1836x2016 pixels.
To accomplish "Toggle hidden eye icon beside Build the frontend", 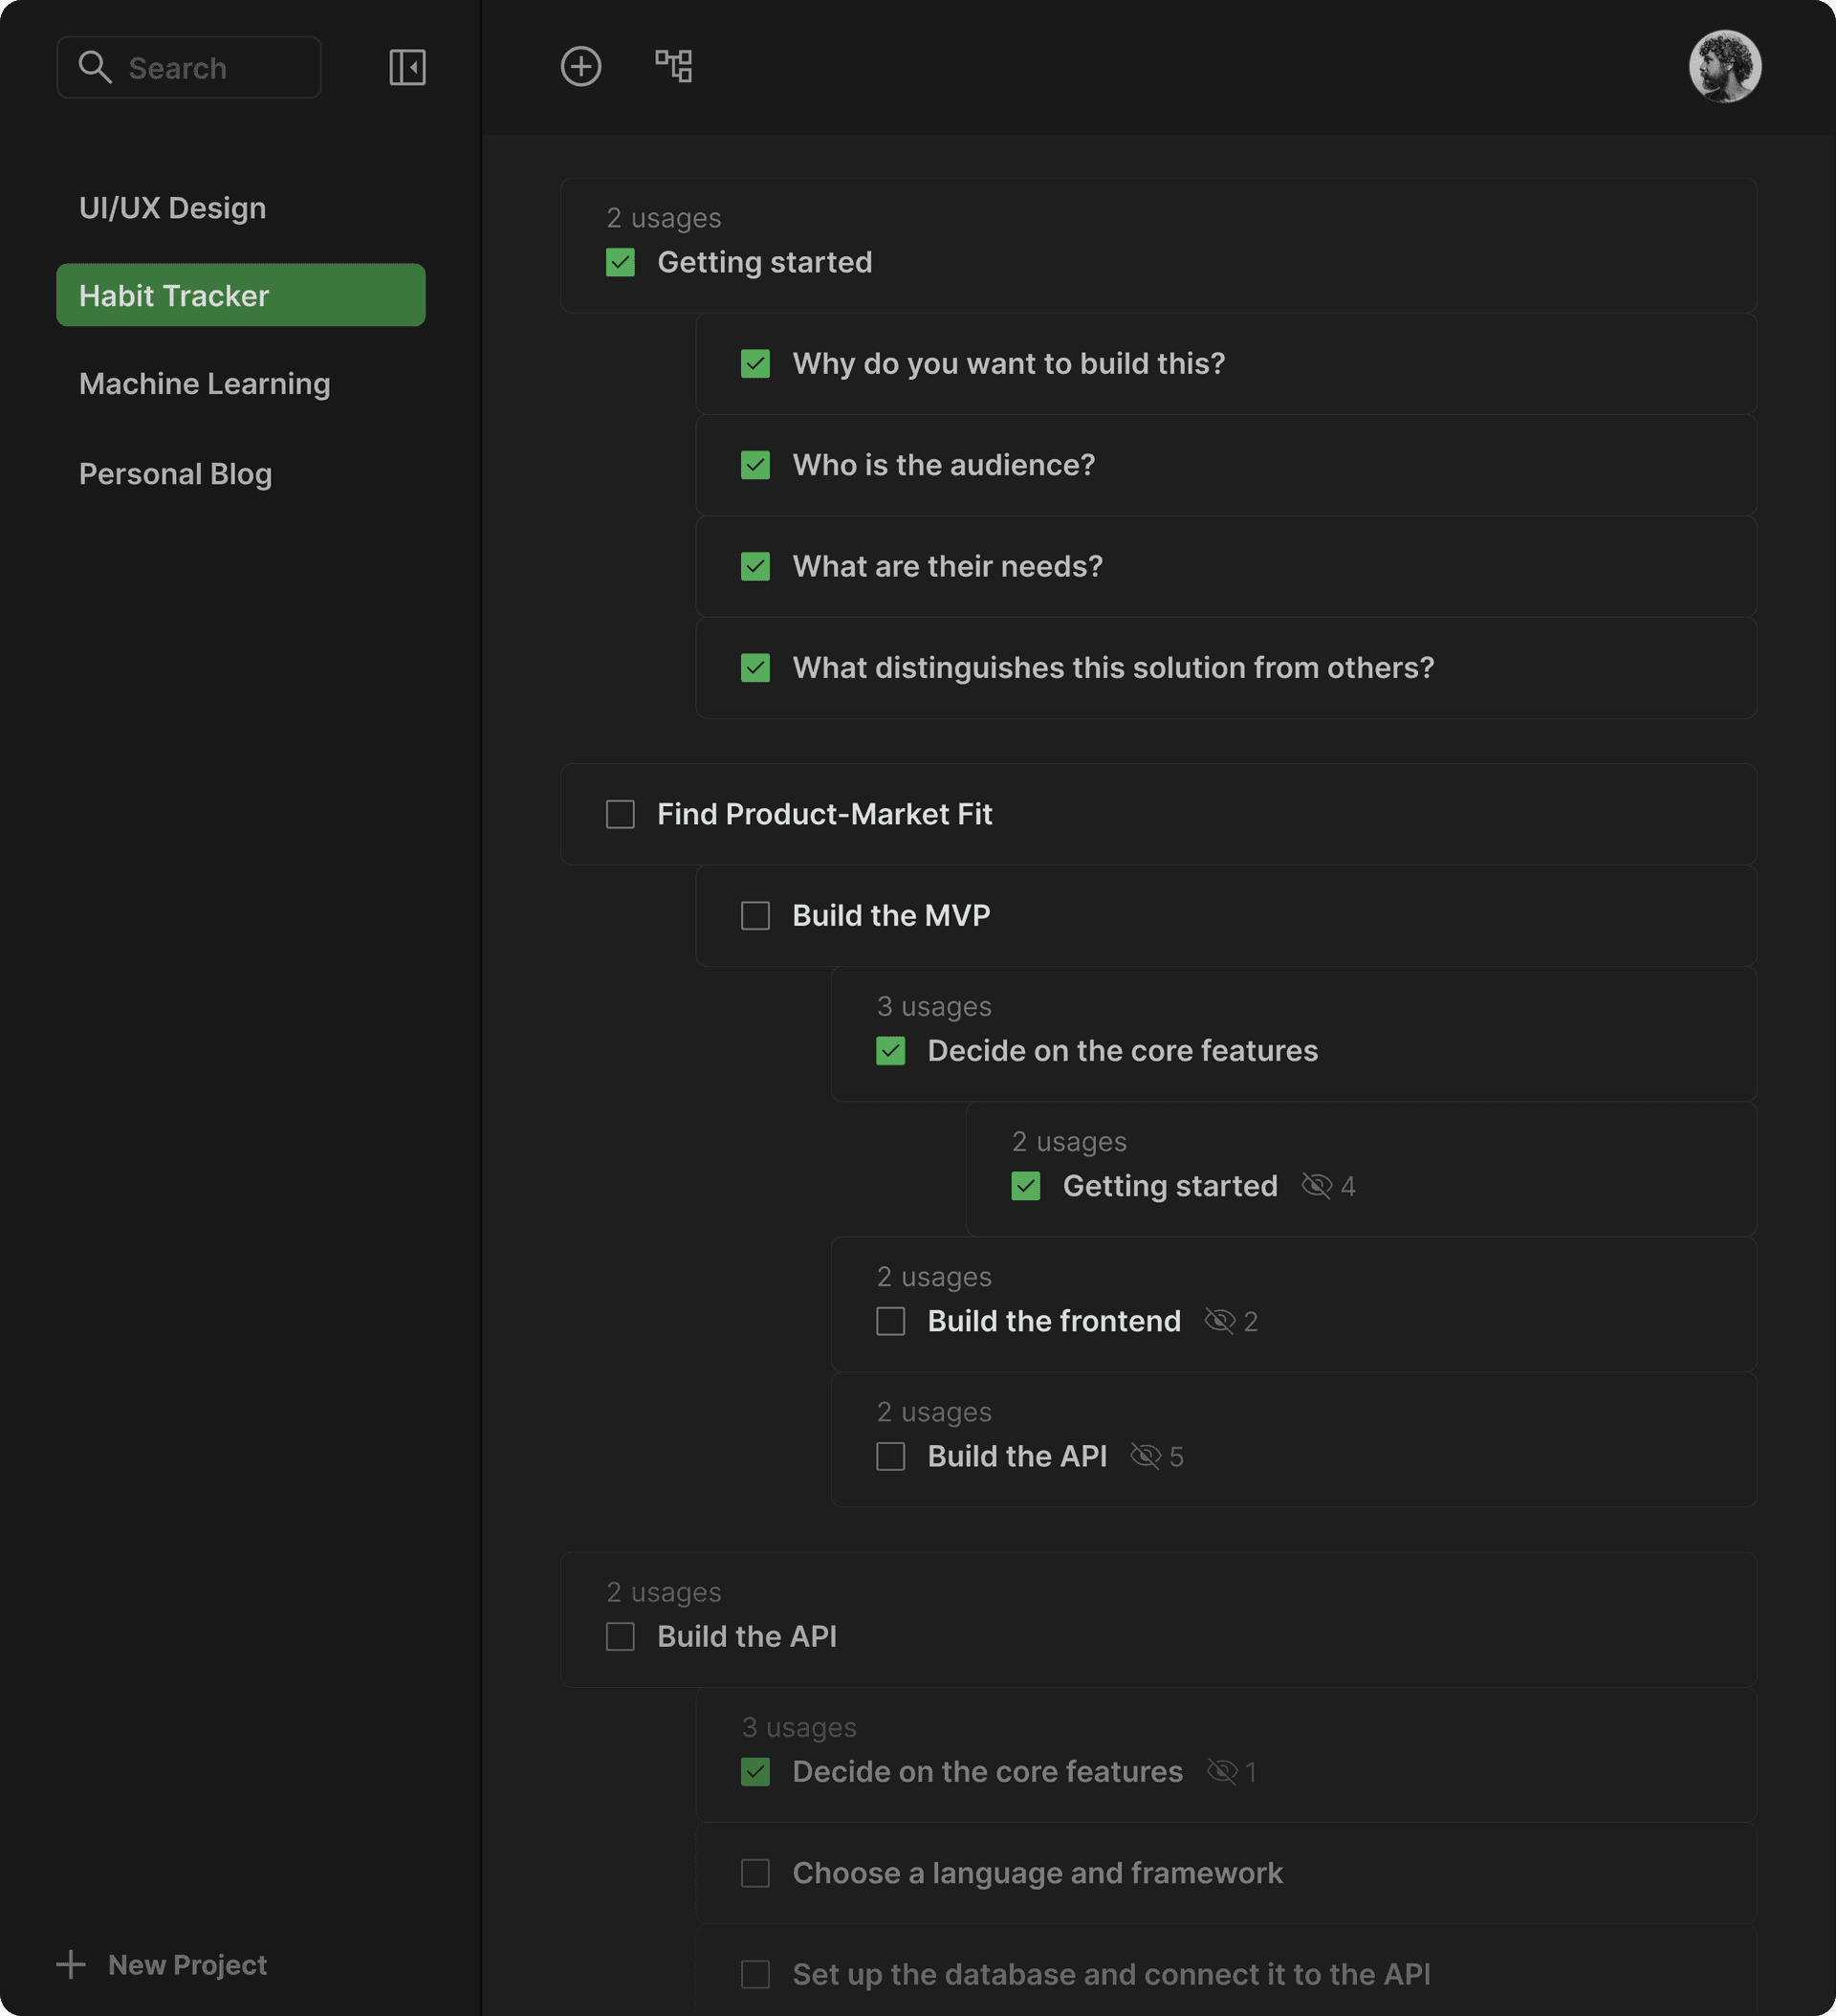I will (1220, 1320).
